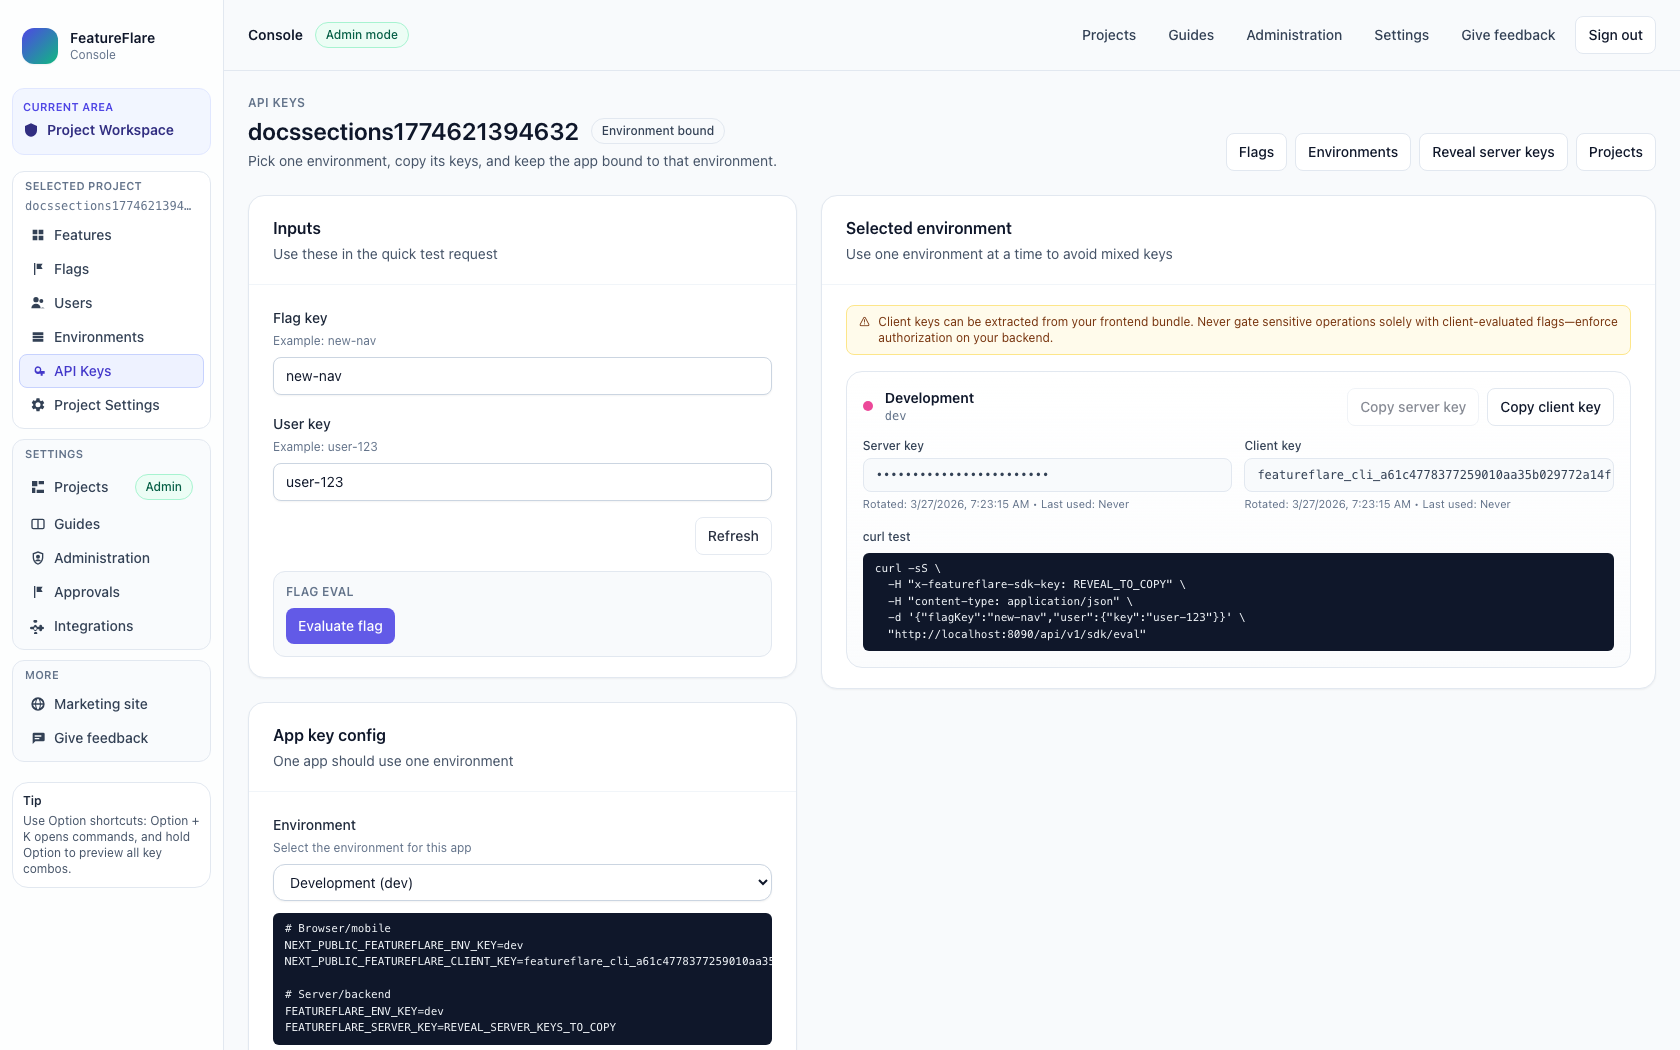The image size is (1680, 1050).
Task: Click the Environment bound badge
Action: click(658, 131)
